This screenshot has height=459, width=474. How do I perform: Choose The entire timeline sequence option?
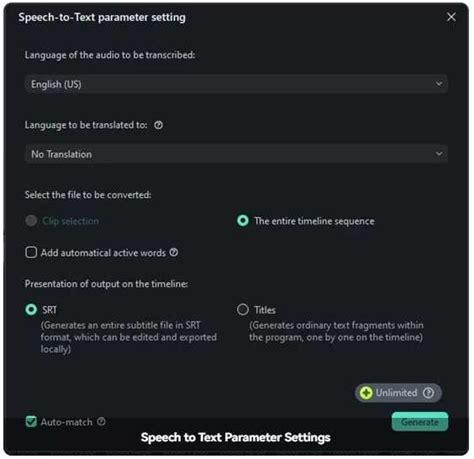[243, 221]
